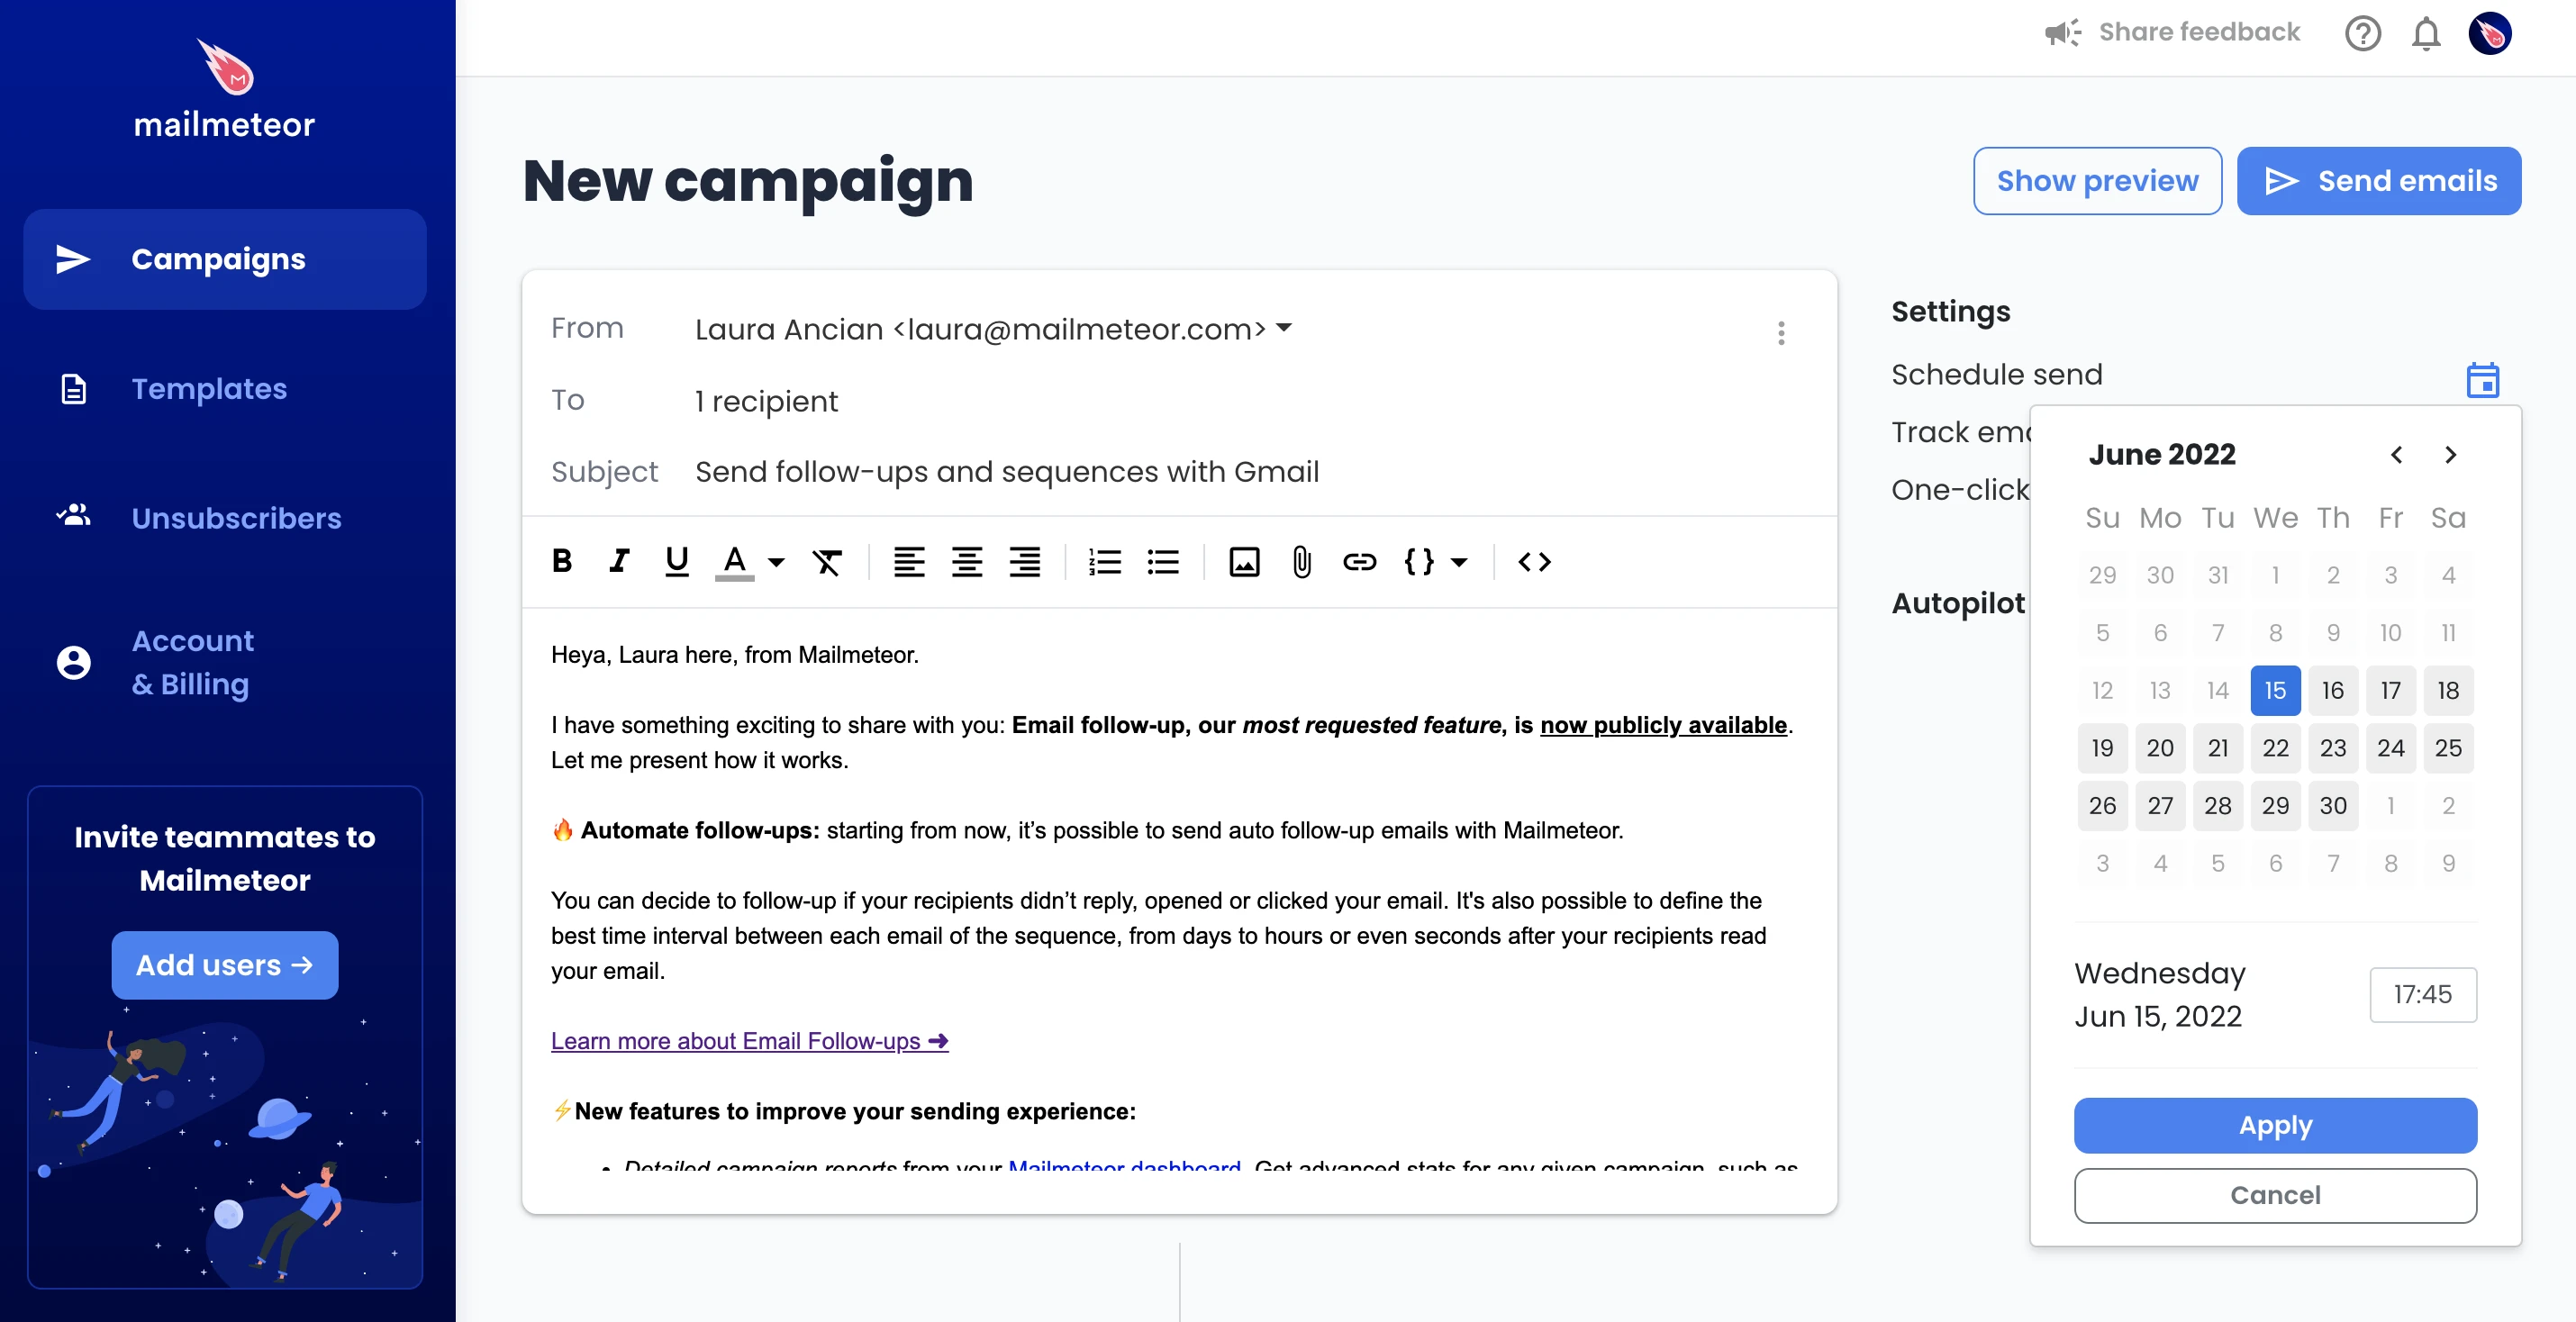This screenshot has width=2576, height=1322.
Task: Open the notifications bell
Action: coord(2426,34)
